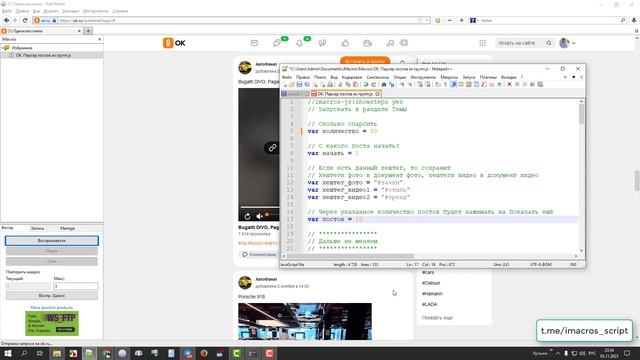The image size is (640, 360).
Task: Select the OK Парсер постов tab in Notepad++
Action: coord(345,94)
